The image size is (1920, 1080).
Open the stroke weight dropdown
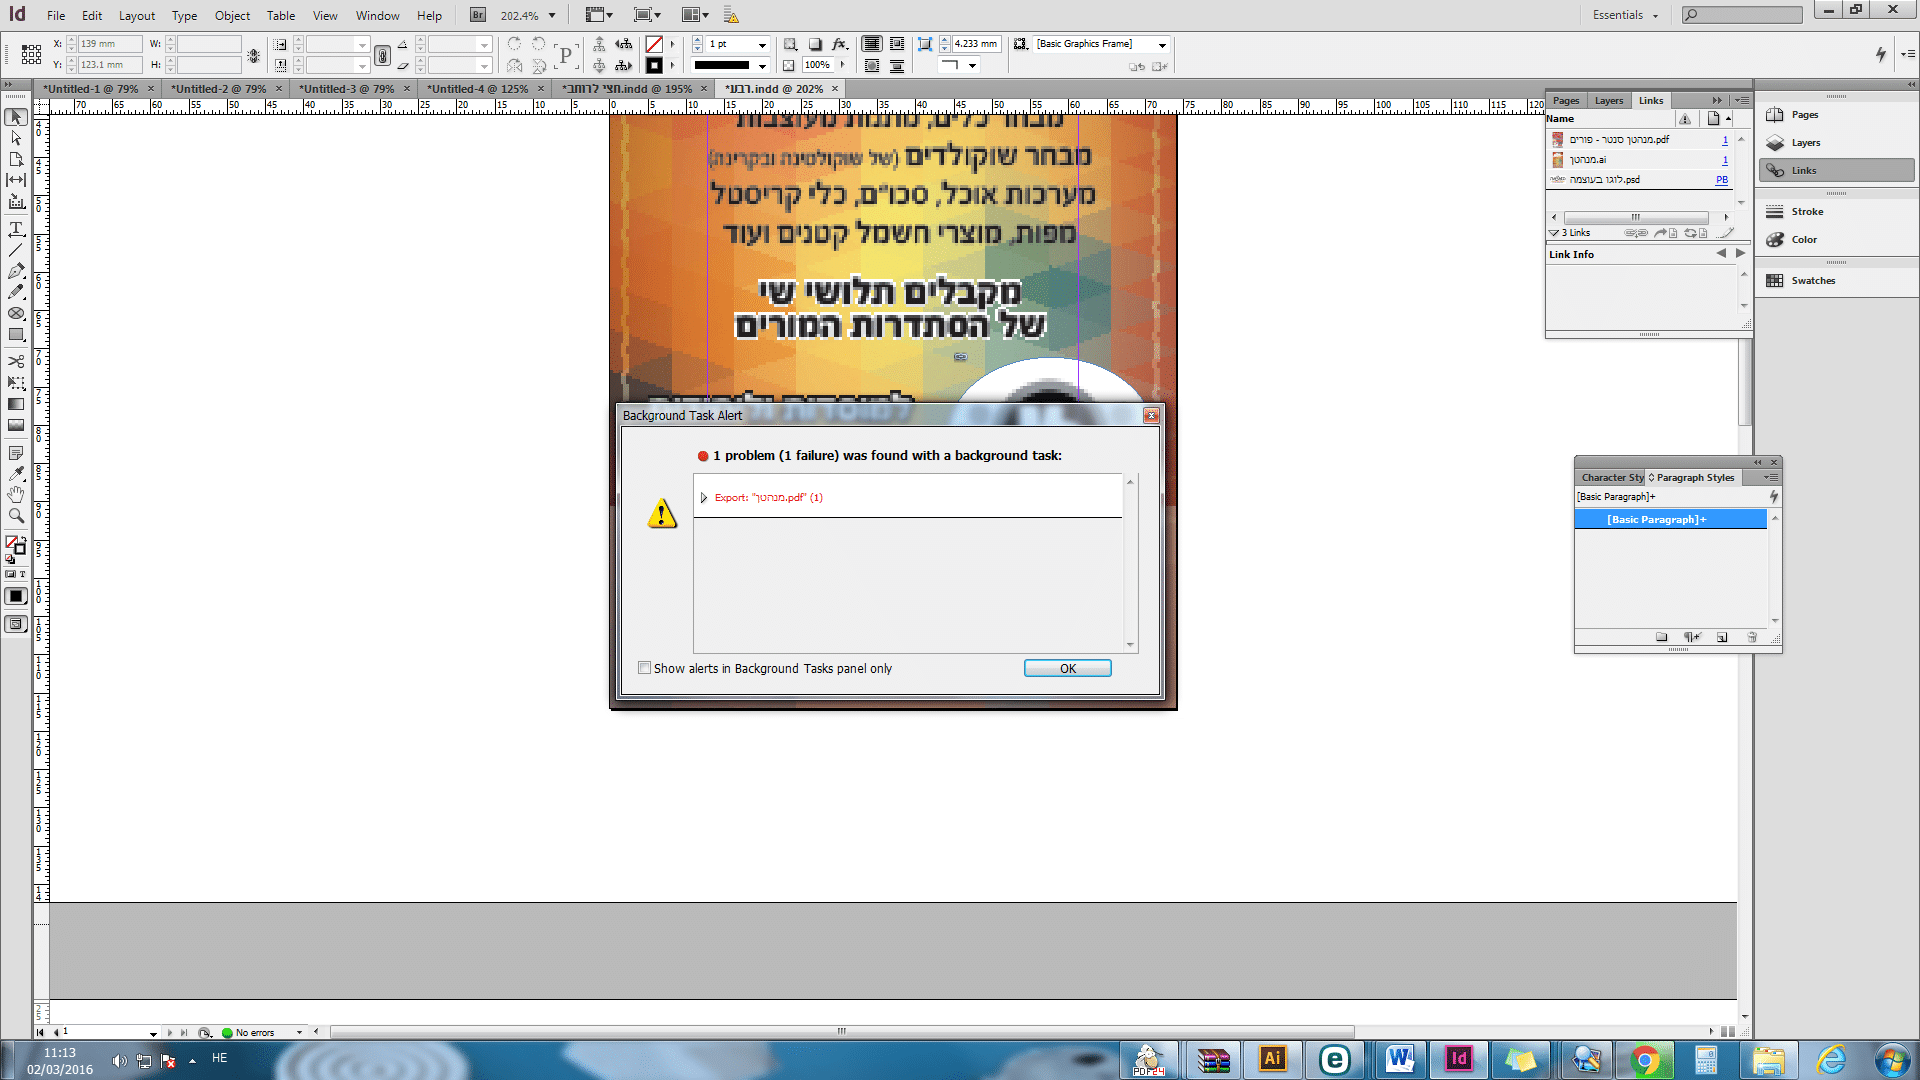[762, 45]
